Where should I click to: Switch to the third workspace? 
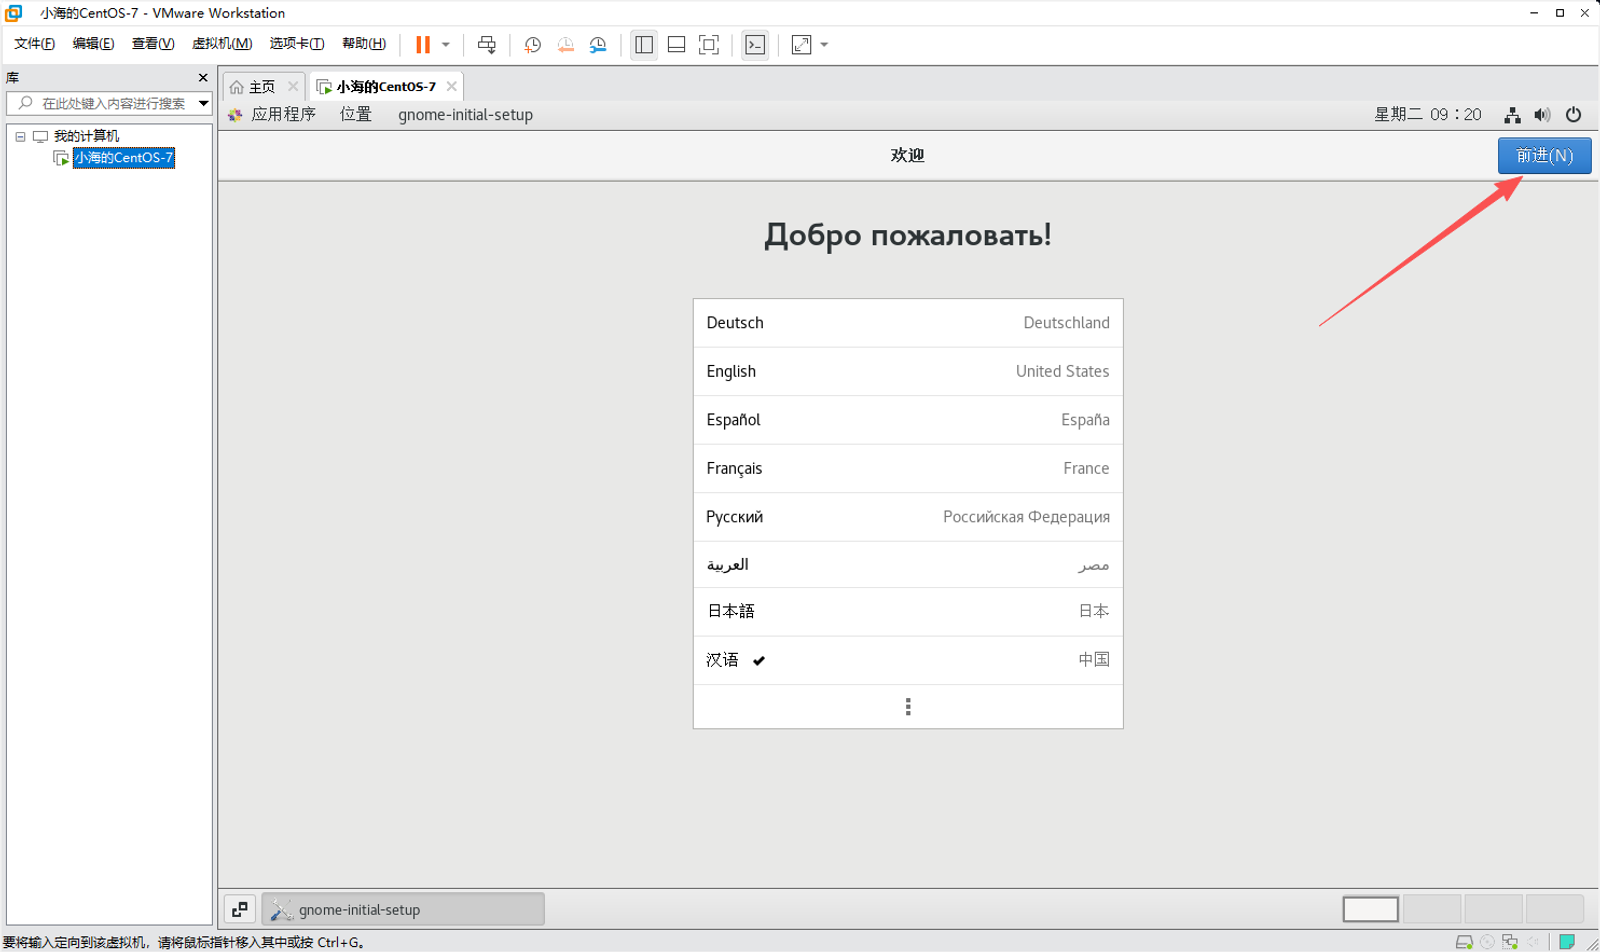tap(1493, 909)
